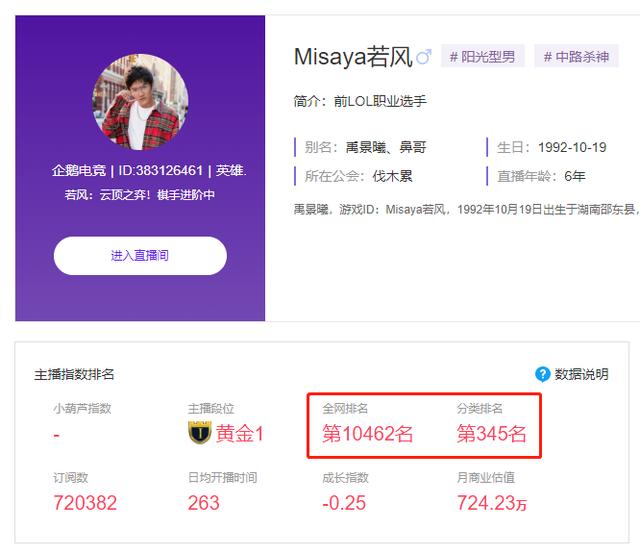
Task: Click the 黄金1 rank level text
Action: point(240,434)
